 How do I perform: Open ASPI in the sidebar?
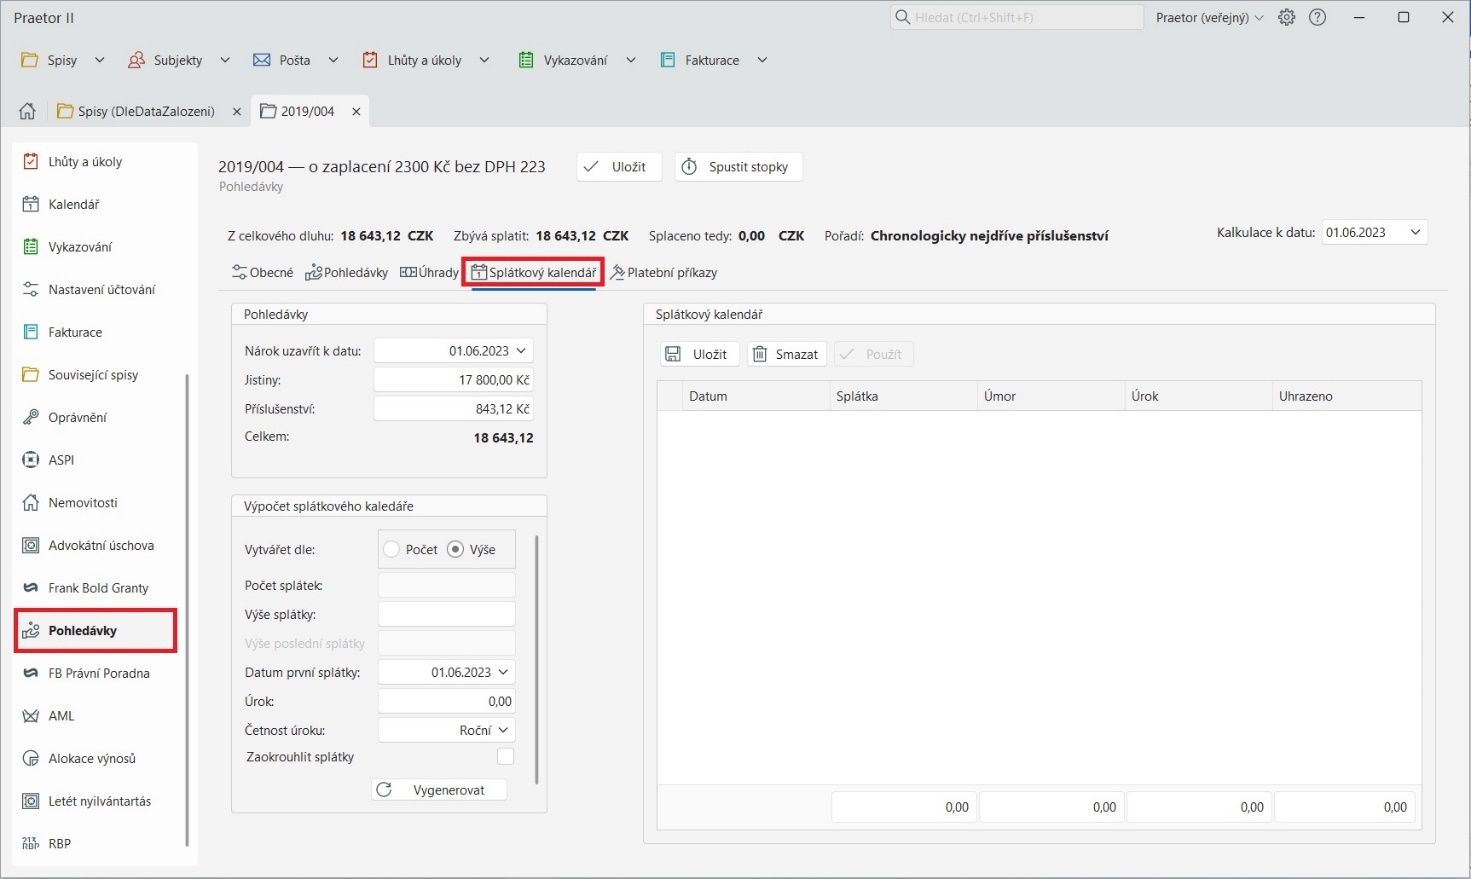pos(61,460)
